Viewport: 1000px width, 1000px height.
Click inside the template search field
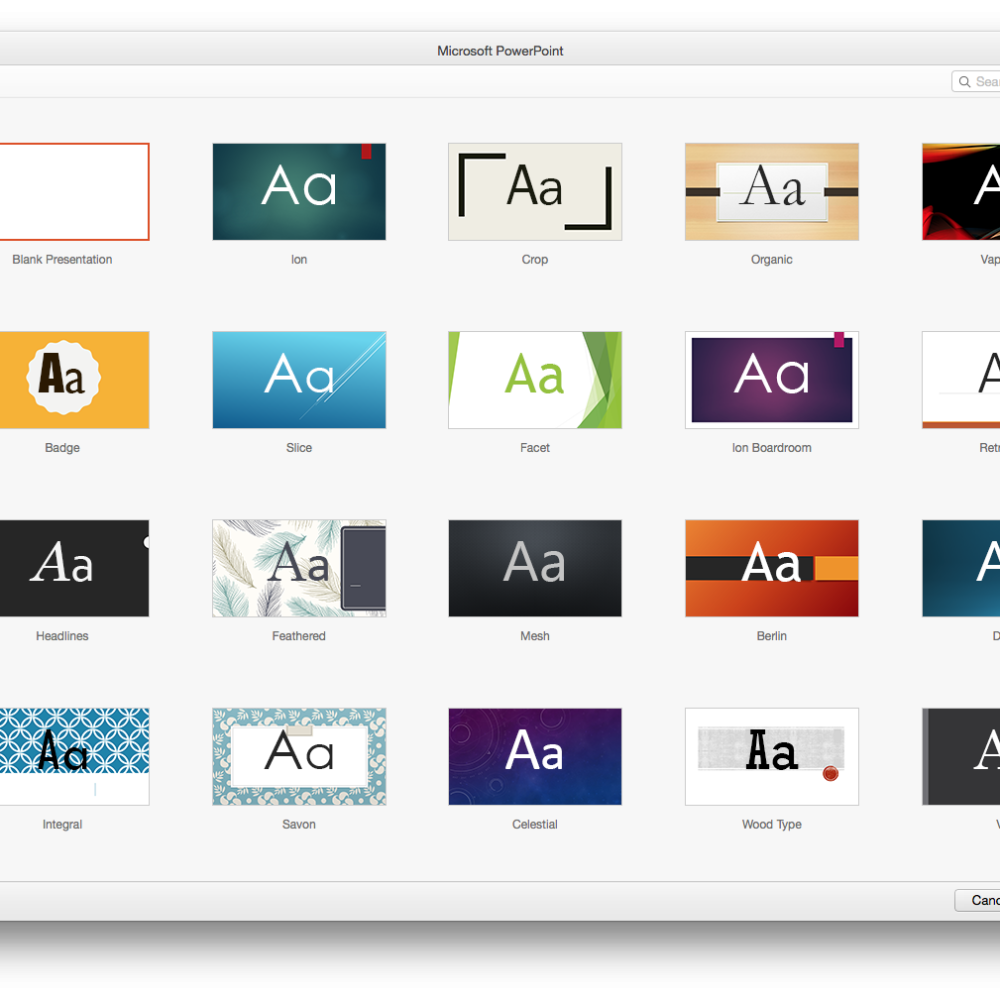[986, 81]
